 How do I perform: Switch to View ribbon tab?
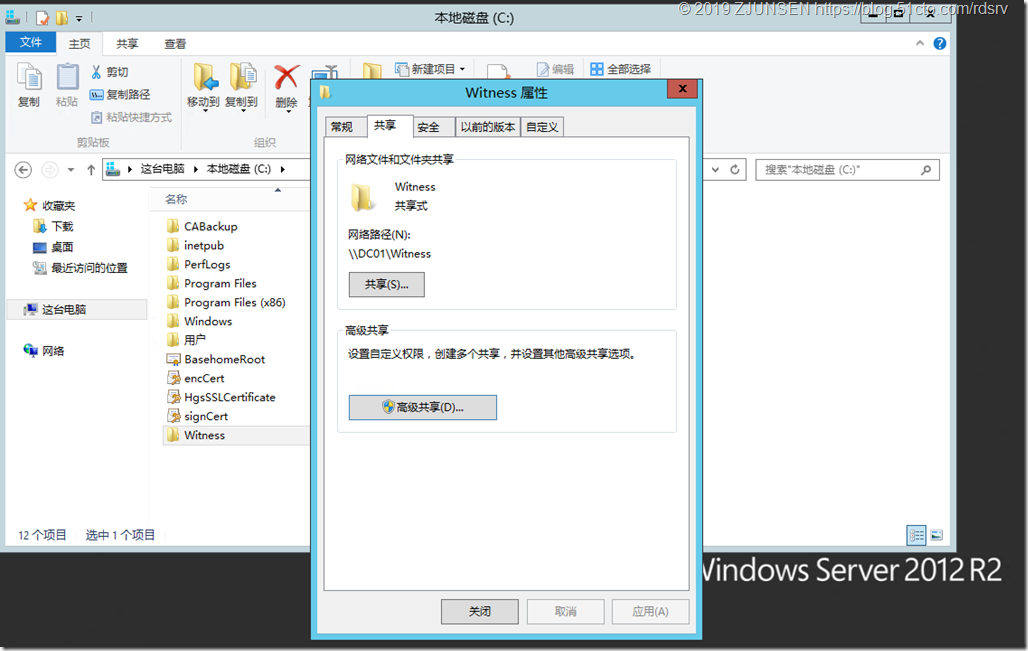(x=175, y=43)
